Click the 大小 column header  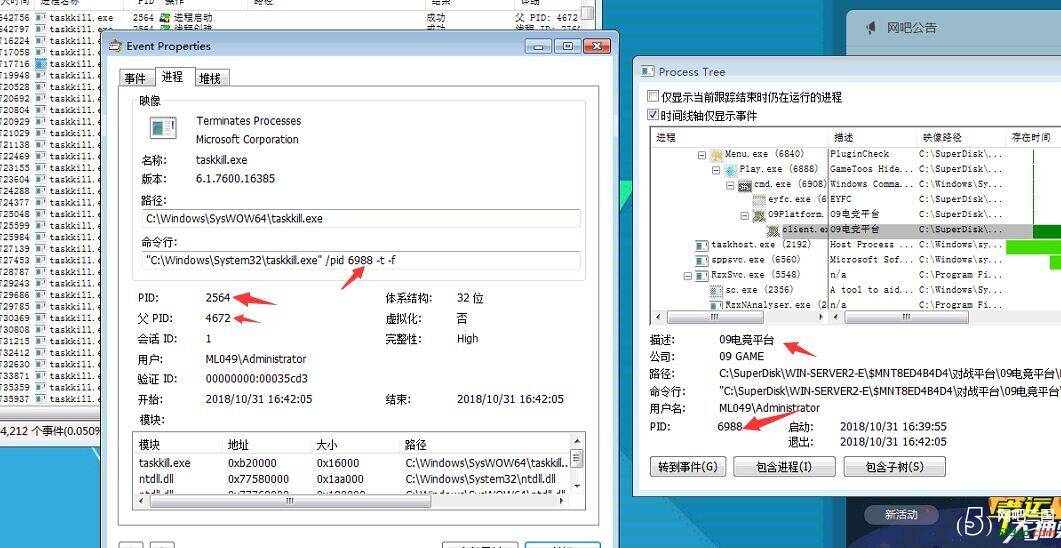click(356, 444)
